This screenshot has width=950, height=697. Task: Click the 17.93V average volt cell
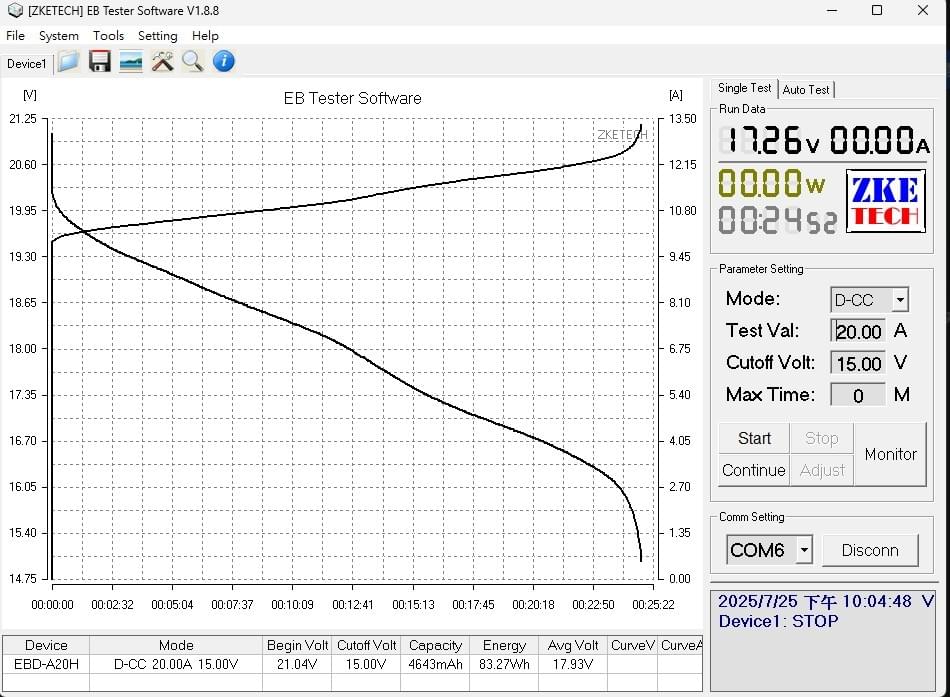coord(573,664)
